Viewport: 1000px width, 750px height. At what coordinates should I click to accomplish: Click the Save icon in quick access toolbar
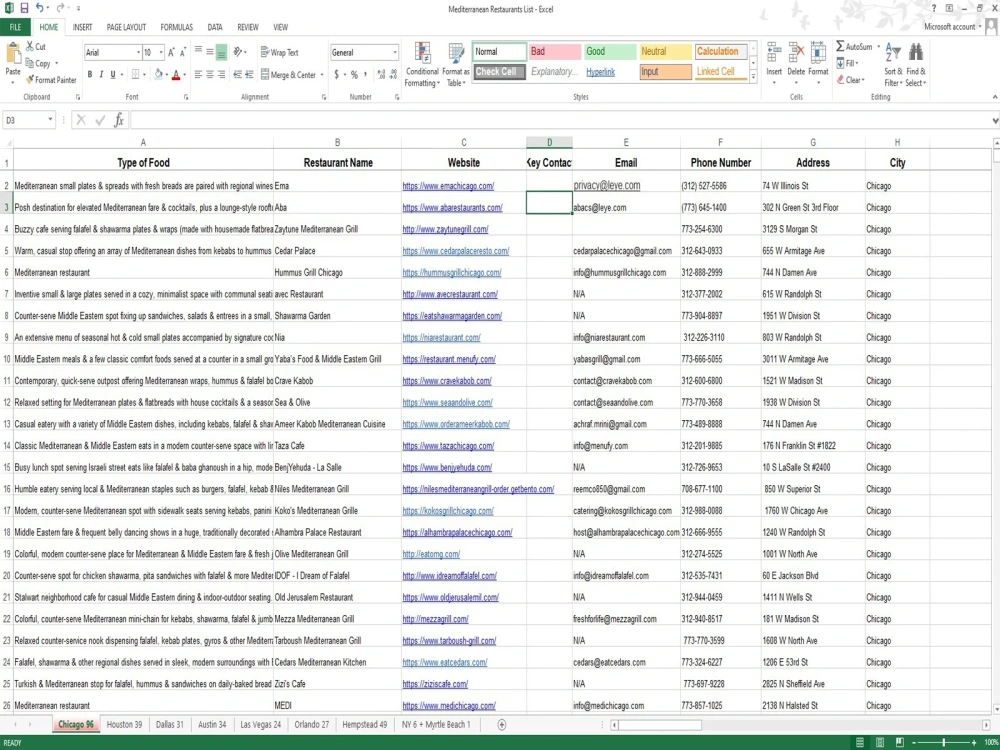(x=24, y=8)
